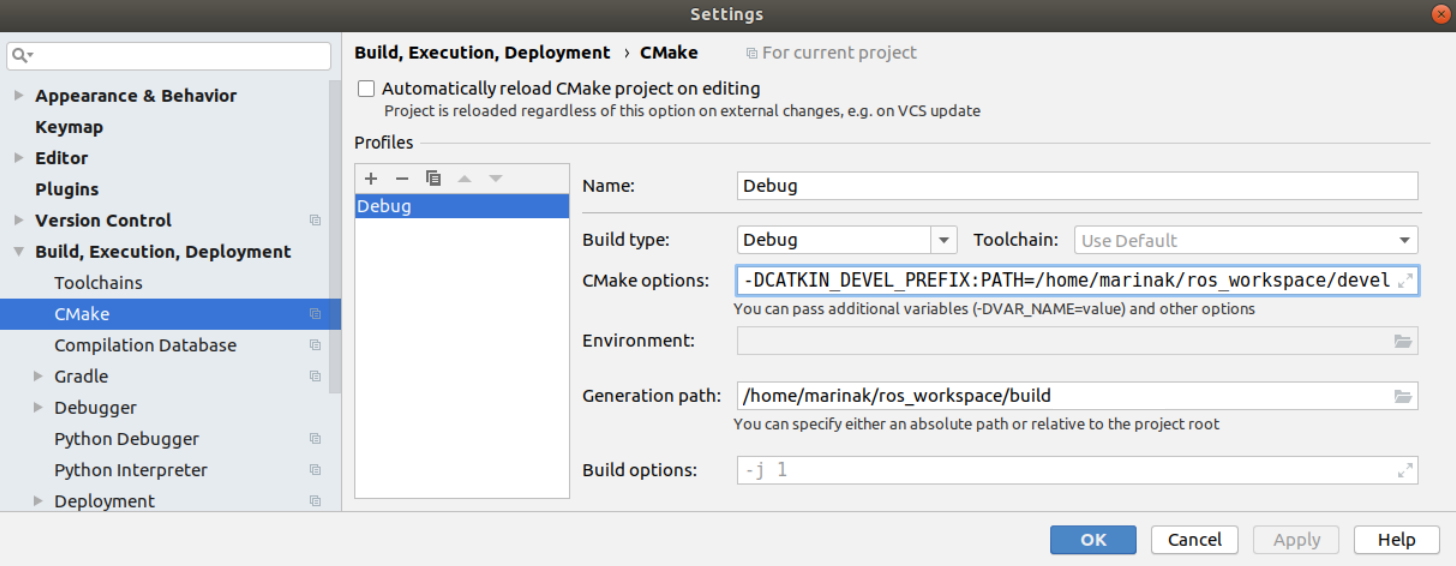Image resolution: width=1456 pixels, height=566 pixels.
Task: Expand the Appearance & Behavior section
Action: click(x=19, y=96)
